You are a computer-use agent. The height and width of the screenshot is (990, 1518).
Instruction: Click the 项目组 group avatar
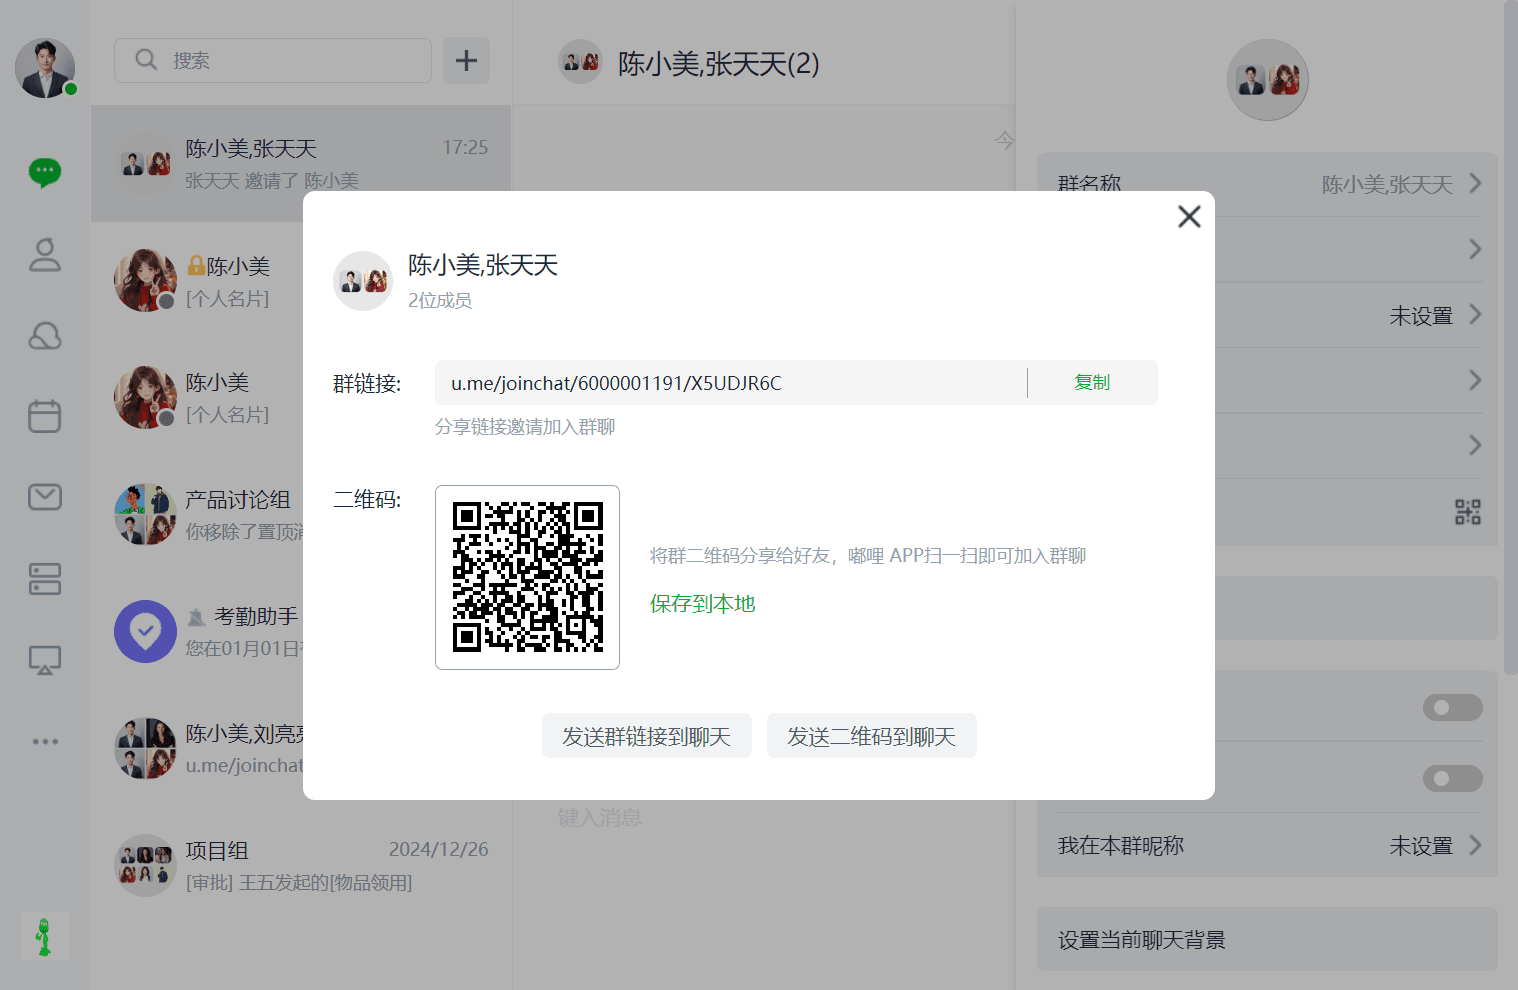(x=145, y=865)
